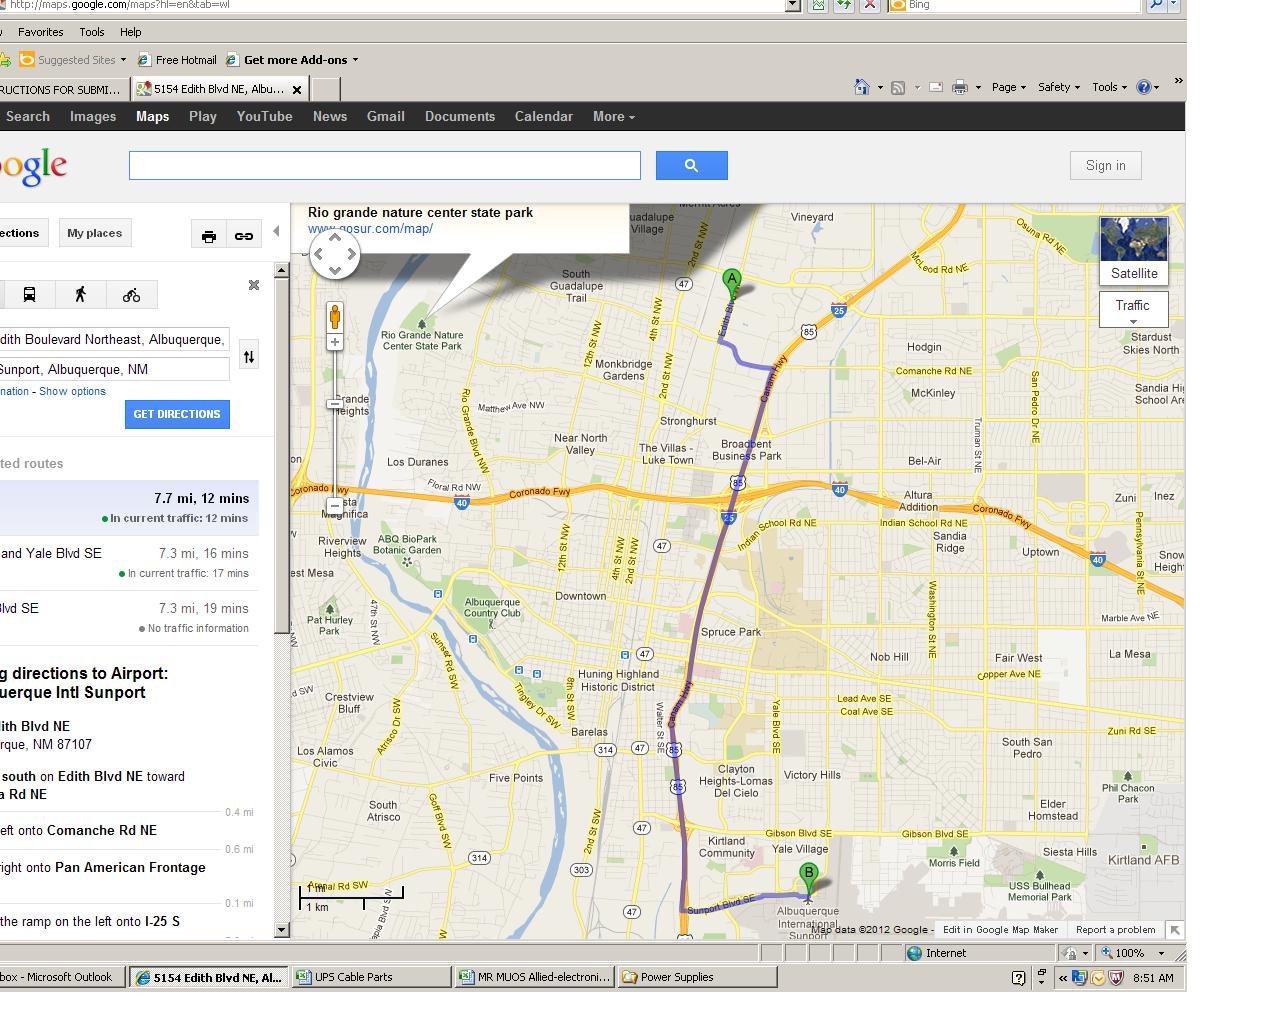1280x1024 pixels.
Task: Open Gmail from the Google bar
Action: click(386, 116)
